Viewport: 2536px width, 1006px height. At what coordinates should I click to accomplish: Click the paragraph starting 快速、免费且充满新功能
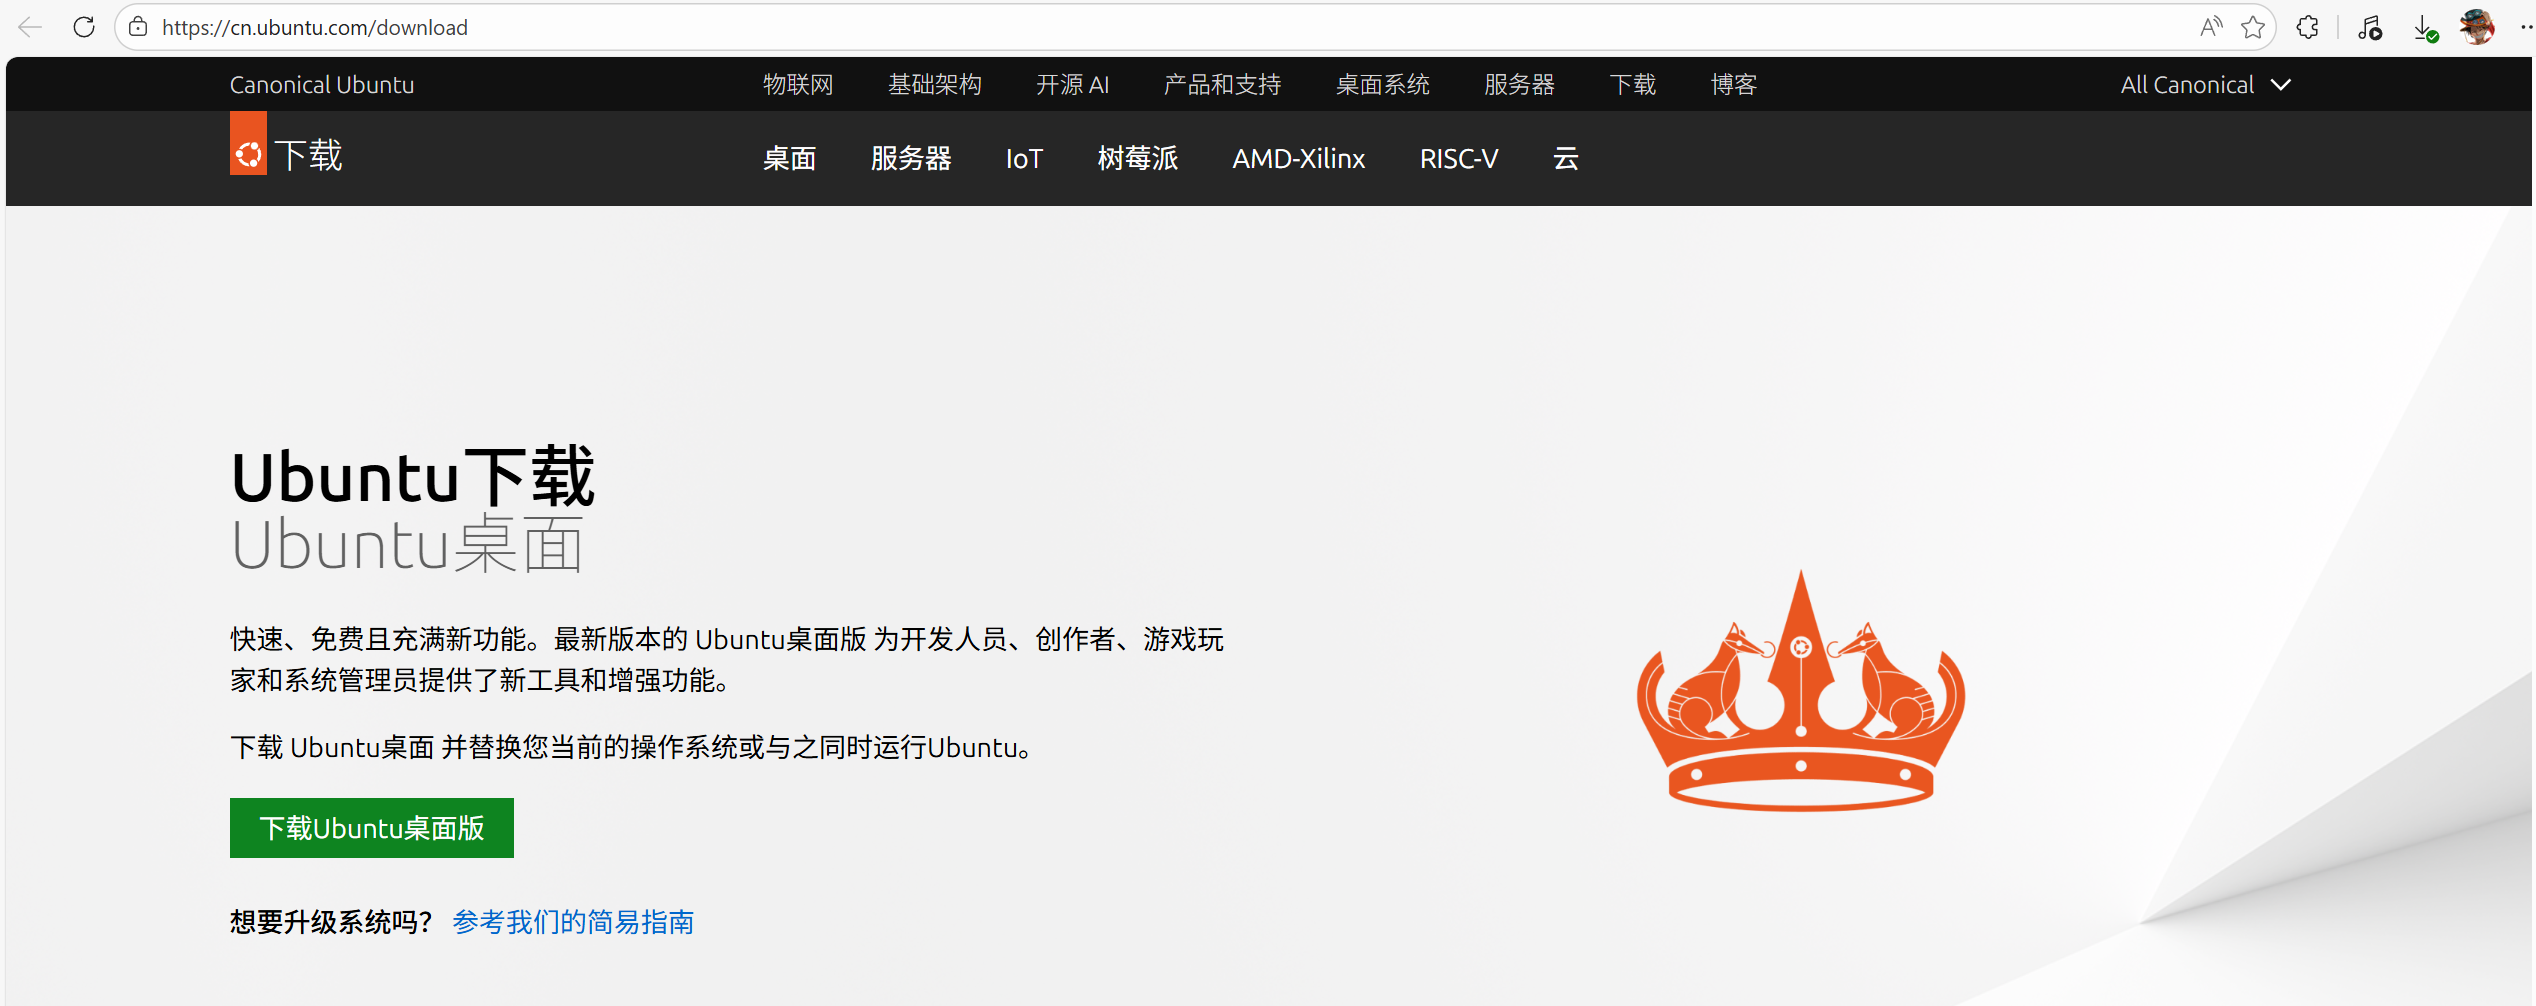(x=727, y=660)
